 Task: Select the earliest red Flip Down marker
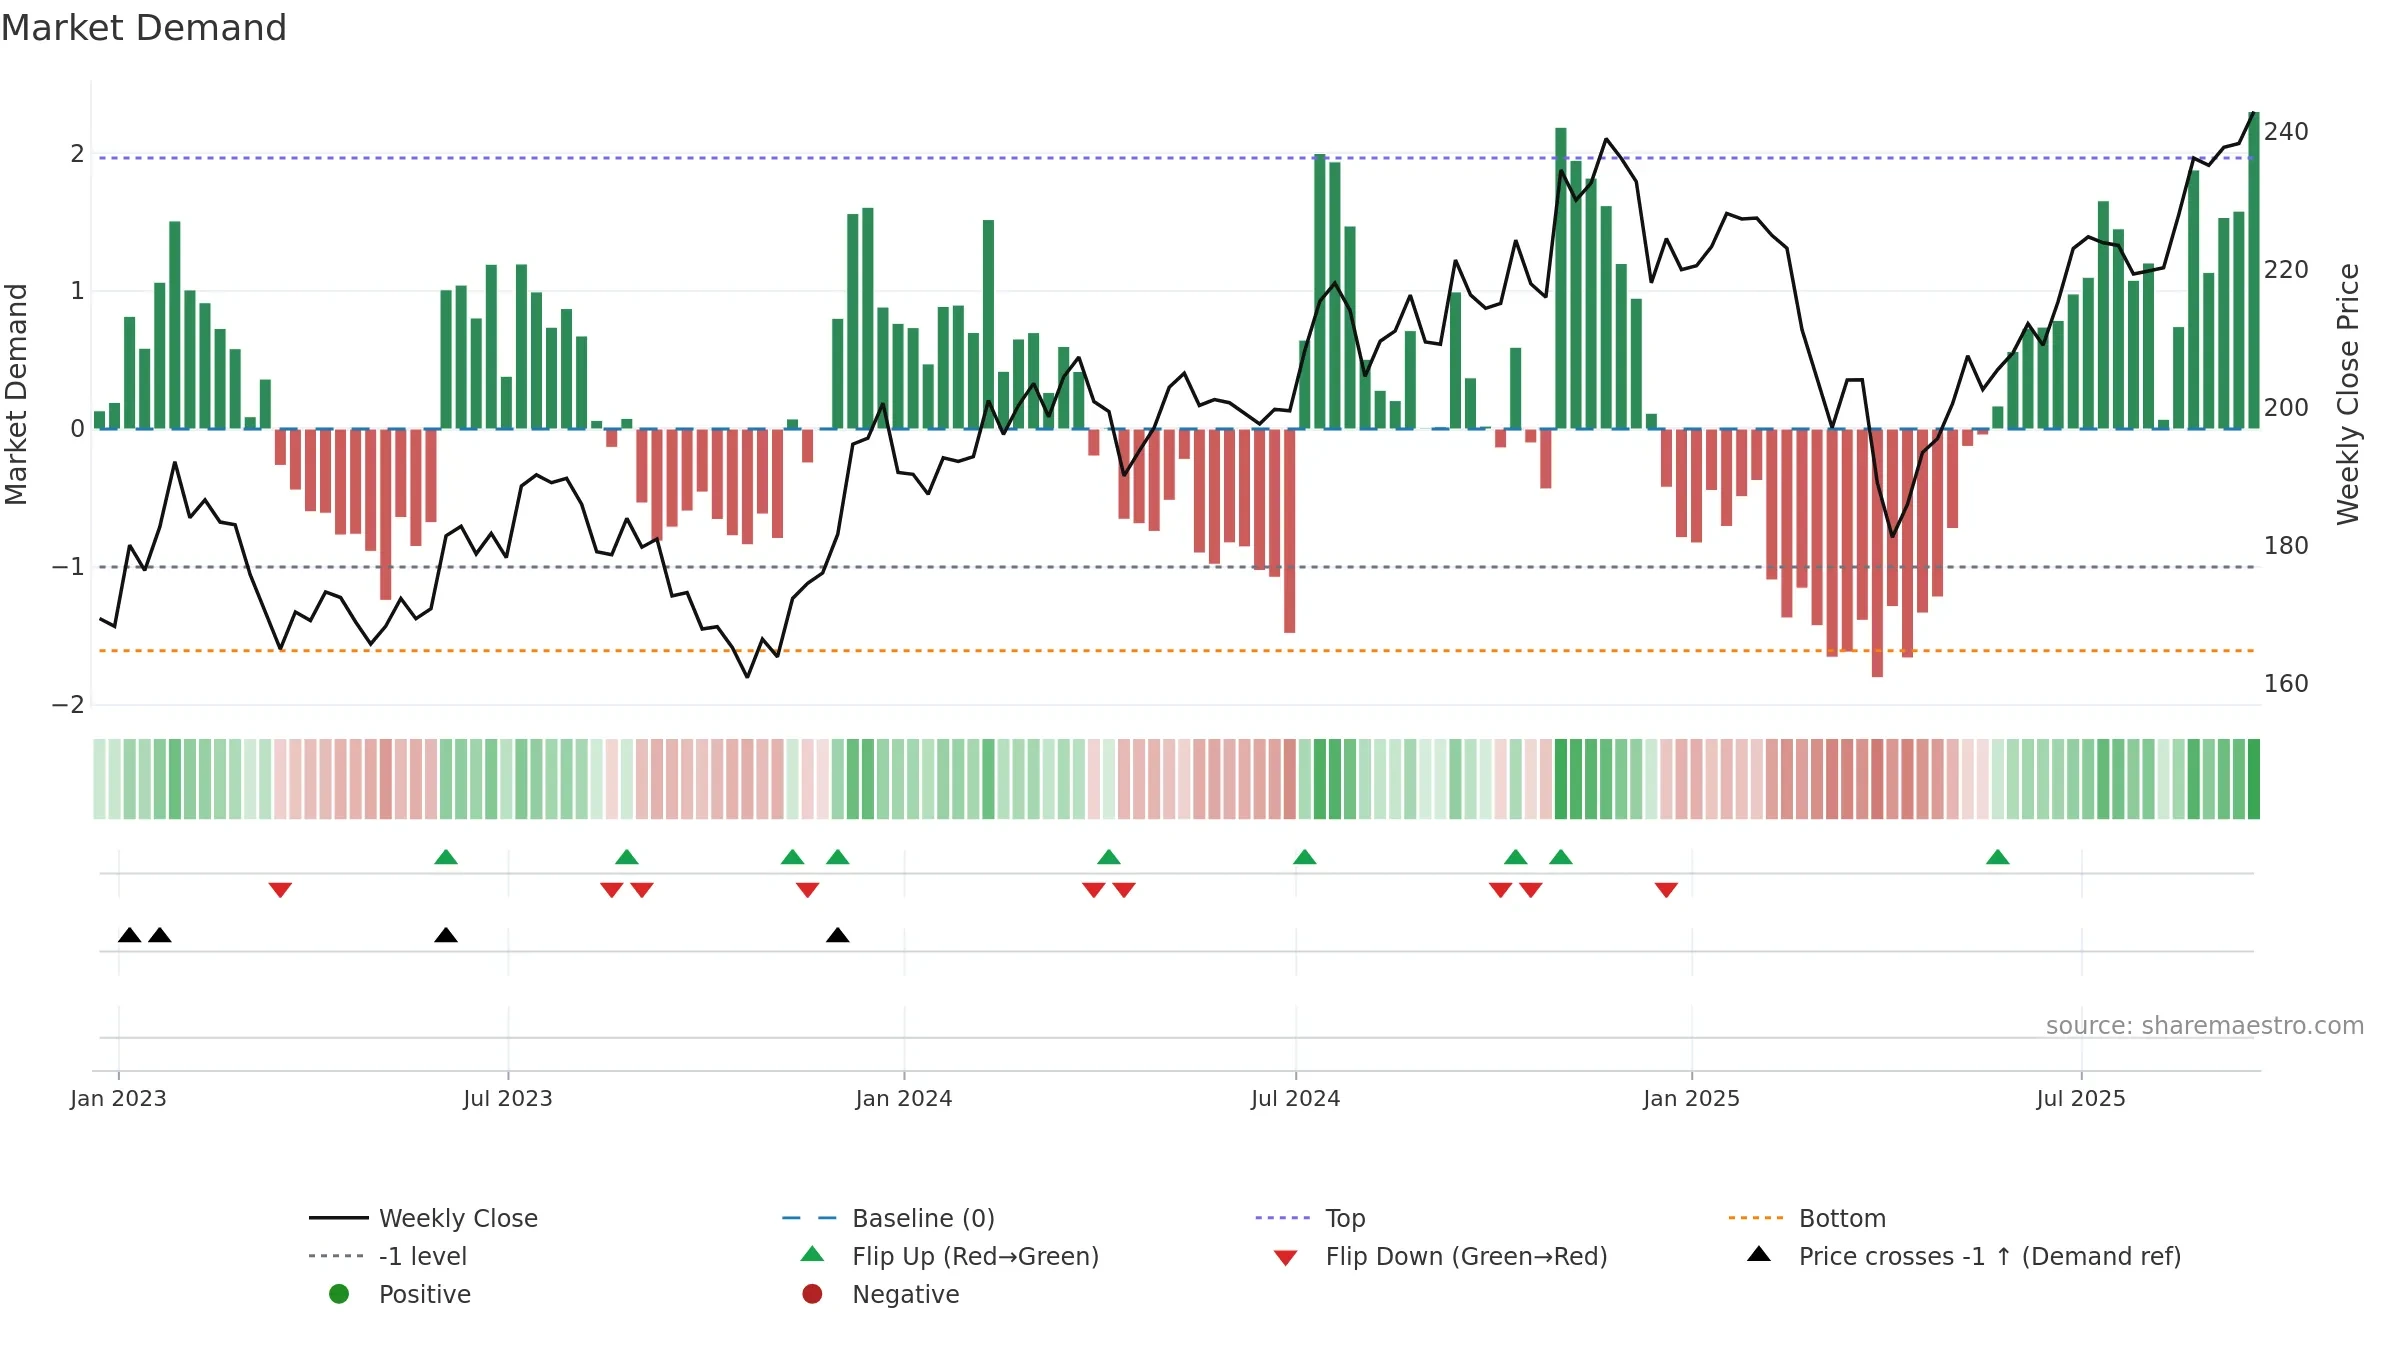point(280,890)
